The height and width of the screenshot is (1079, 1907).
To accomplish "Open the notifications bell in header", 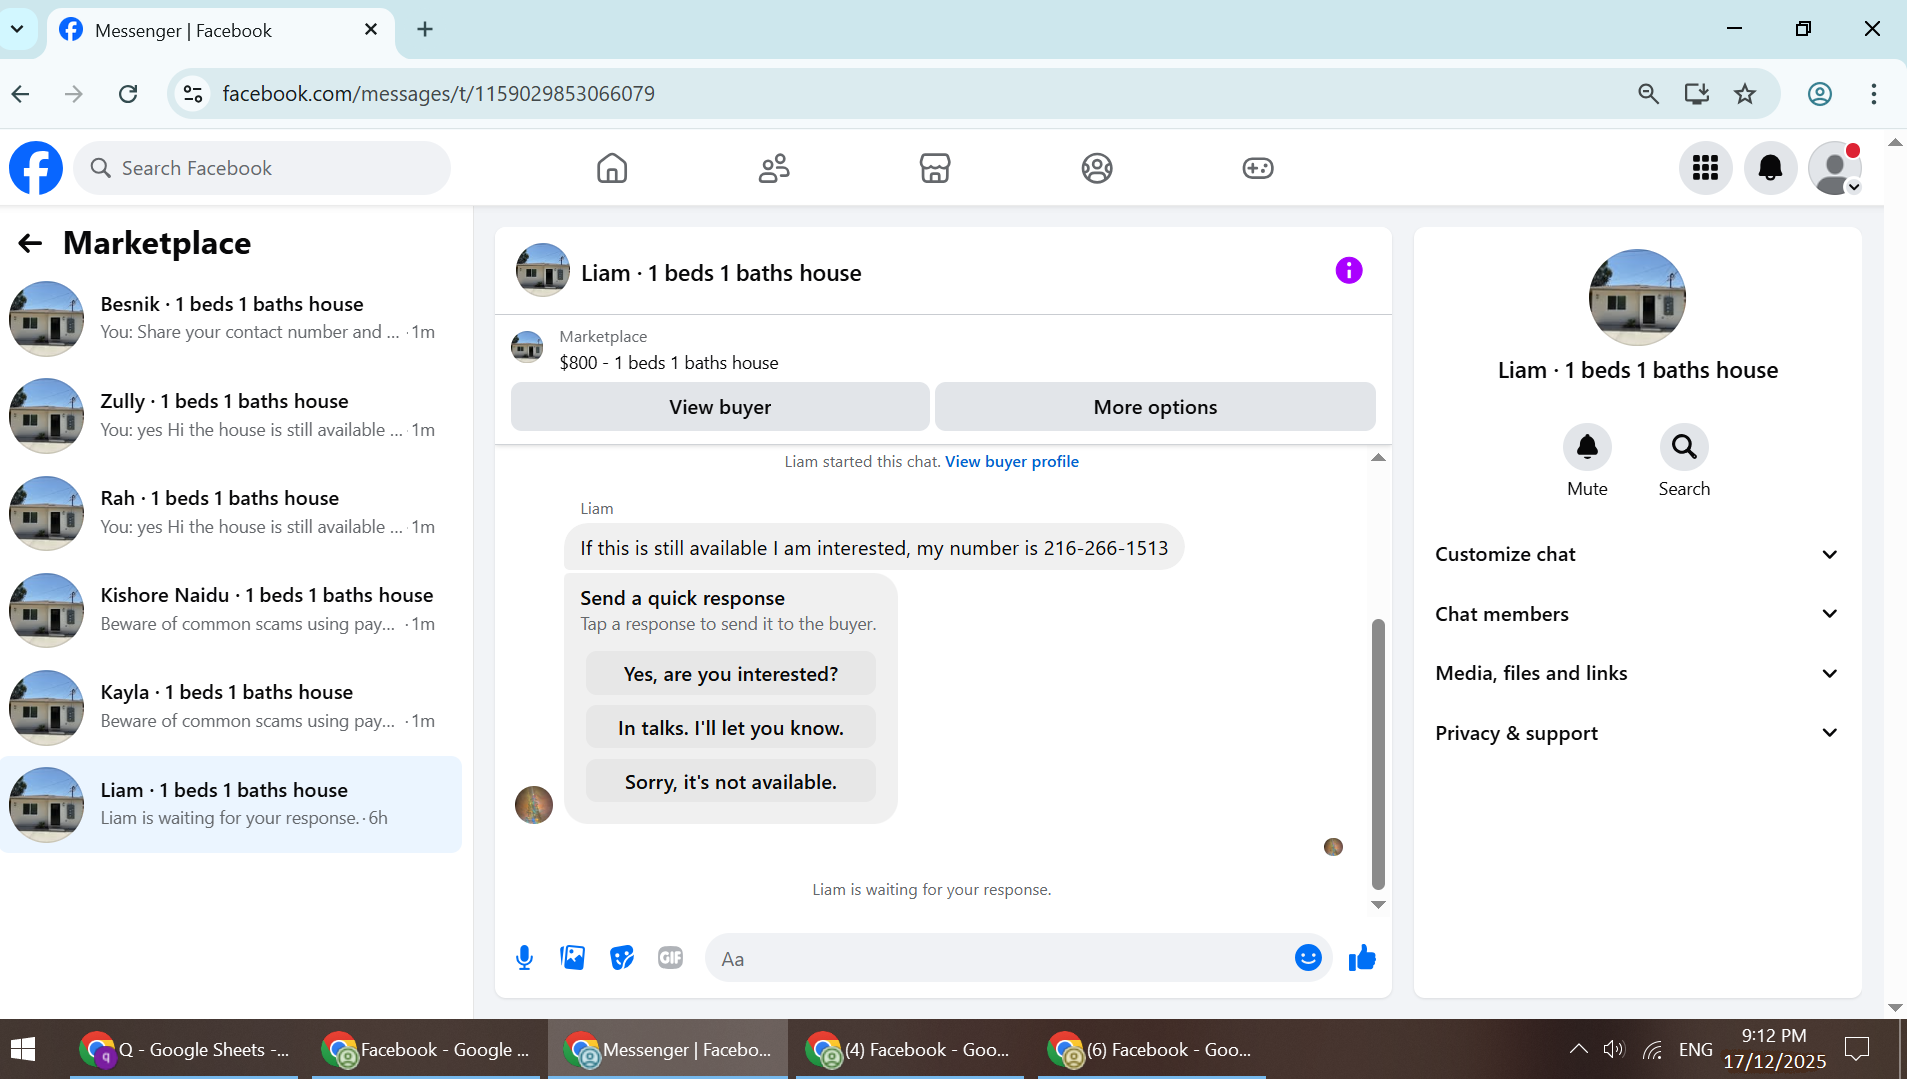I will [1771, 168].
